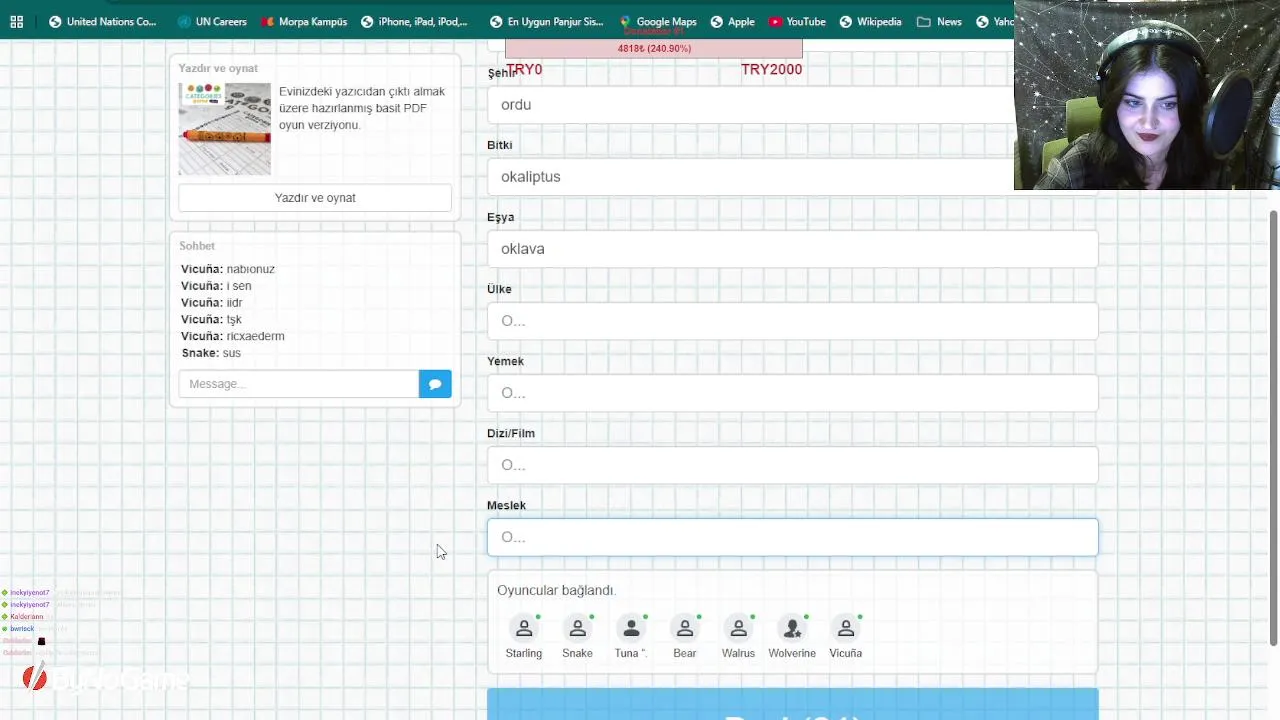Click chat message 'Vicuña: ricxaederm'
This screenshot has width=1280, height=720.
233,336
